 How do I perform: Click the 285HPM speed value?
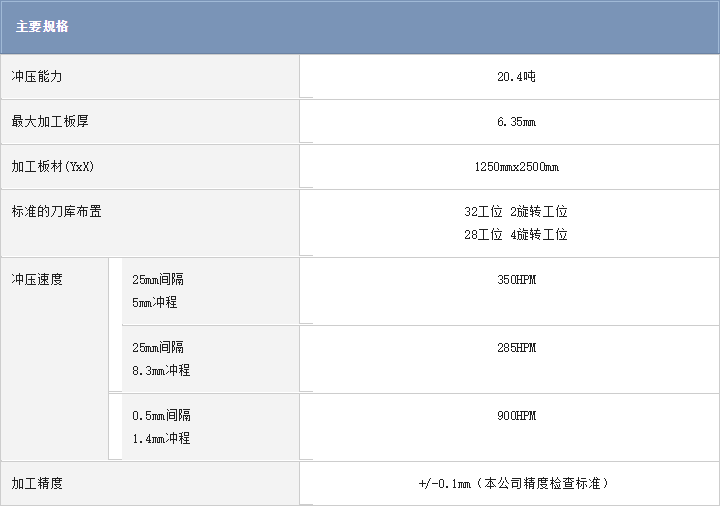point(516,348)
